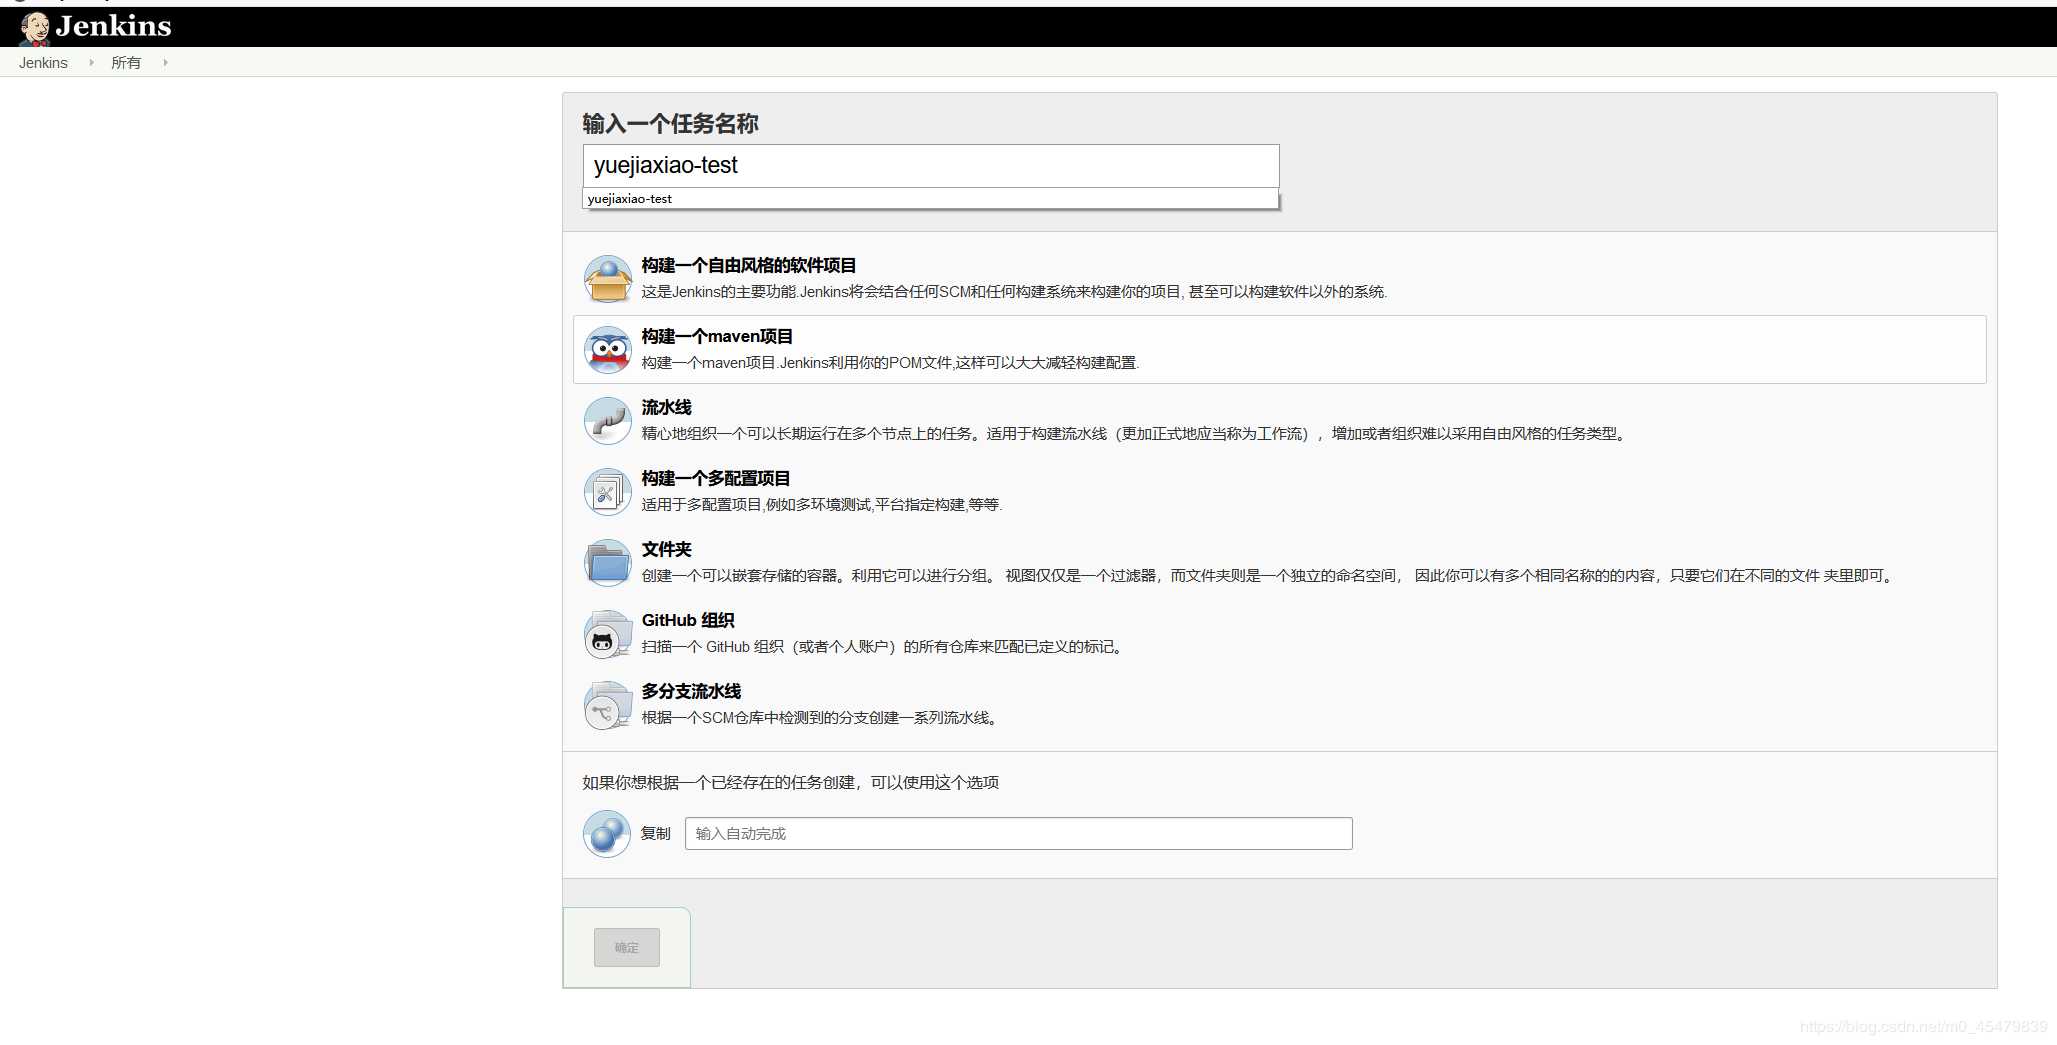Viewport: 2057px width, 1045px height.
Task: Click the folder description text
Action: pos(1269,576)
